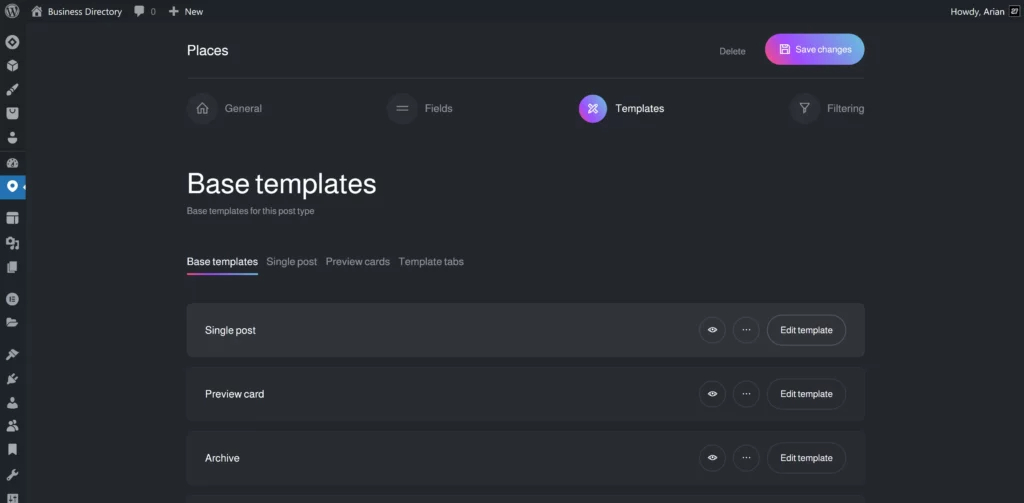The width and height of the screenshot is (1024, 503).
Task: Click the home icon beside Business Directory
Action: coord(37,11)
